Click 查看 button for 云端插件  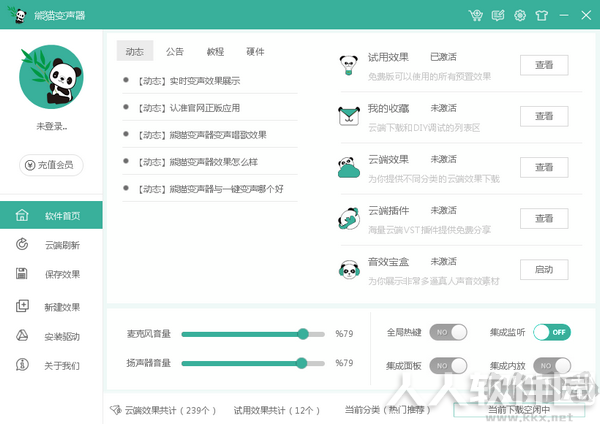(544, 219)
